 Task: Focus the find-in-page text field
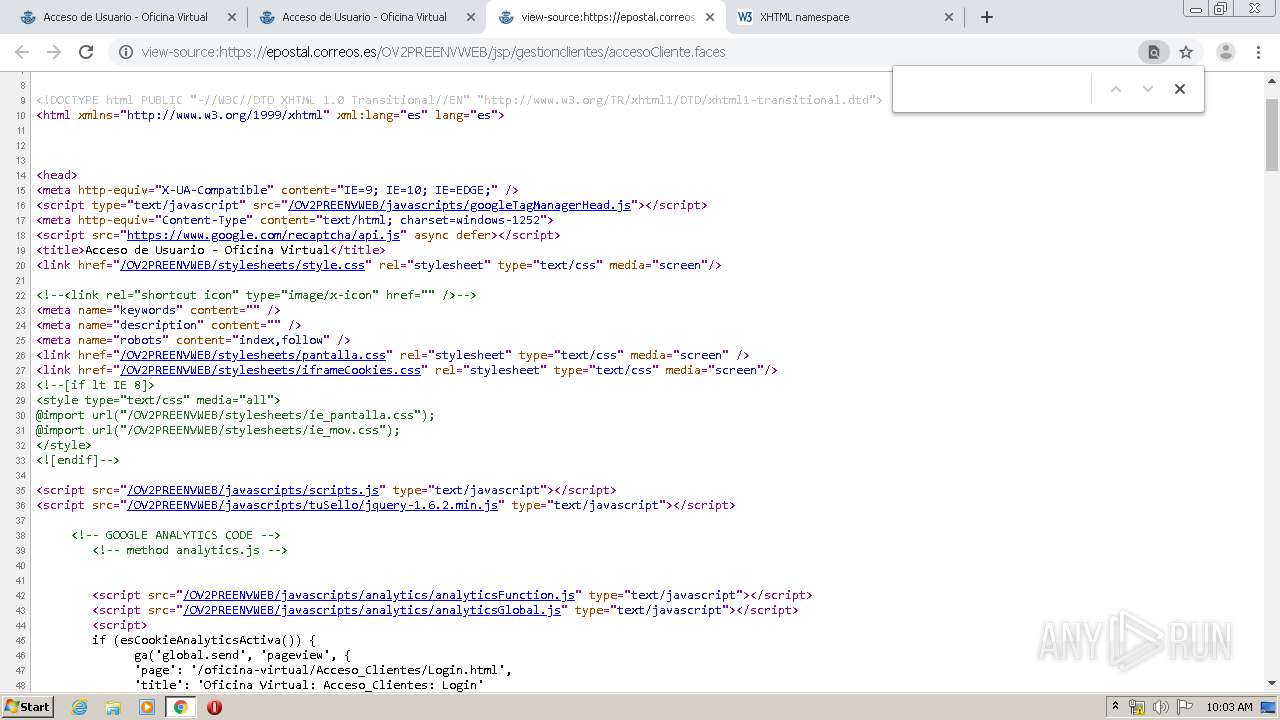pos(992,89)
